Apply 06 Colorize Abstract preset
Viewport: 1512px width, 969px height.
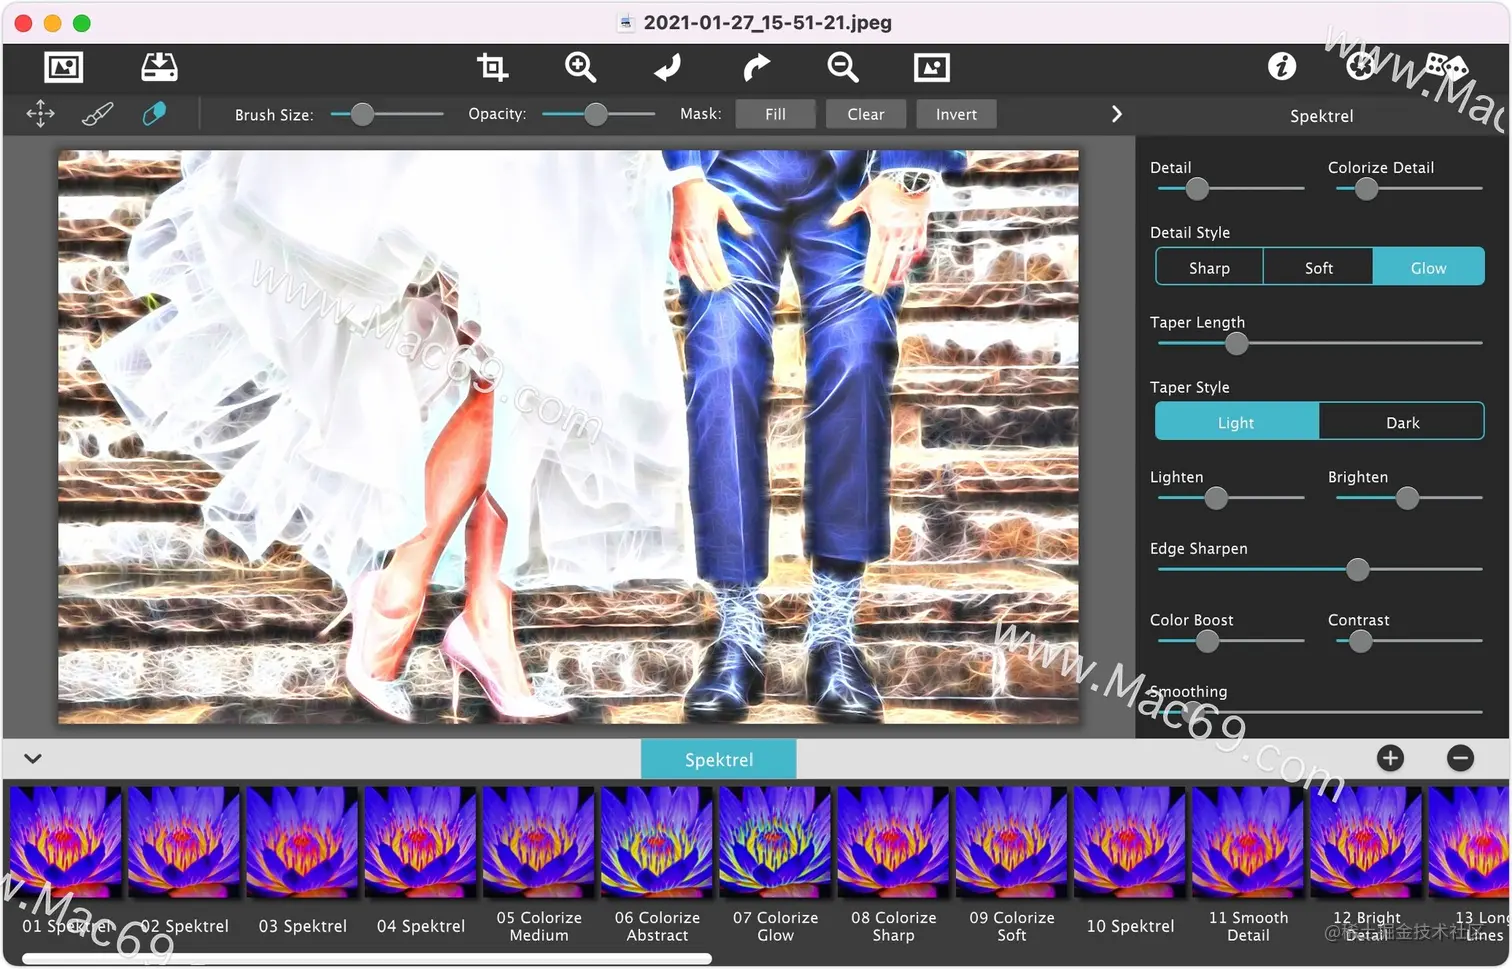point(656,842)
